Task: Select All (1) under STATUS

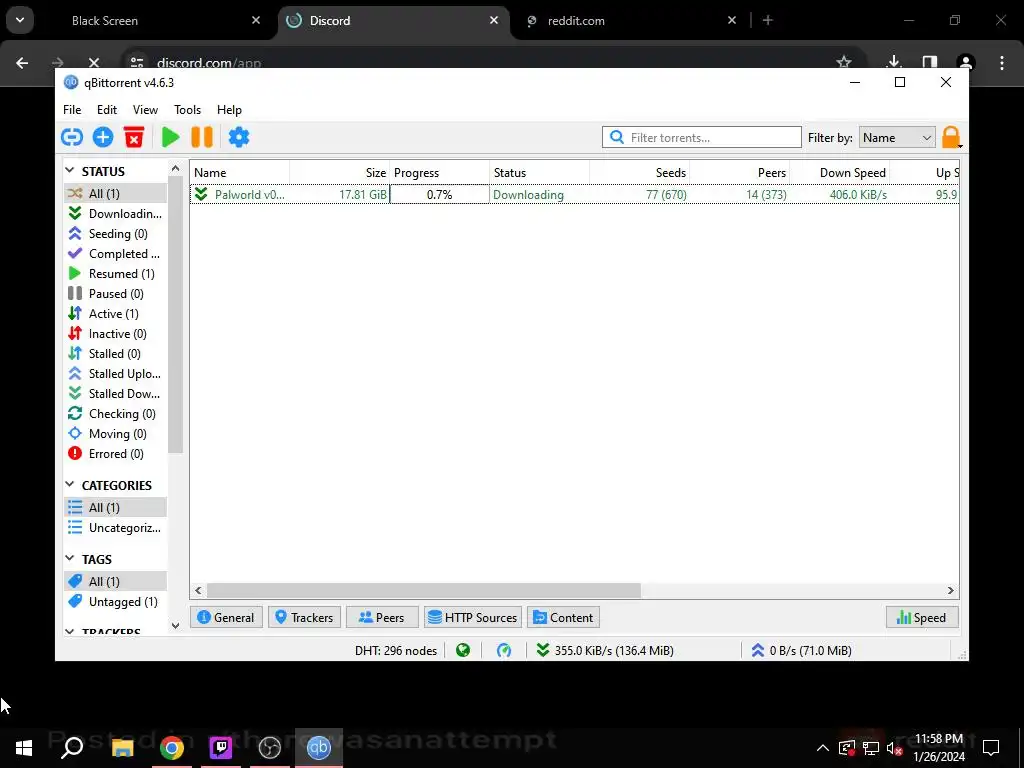Action: [x=116, y=193]
